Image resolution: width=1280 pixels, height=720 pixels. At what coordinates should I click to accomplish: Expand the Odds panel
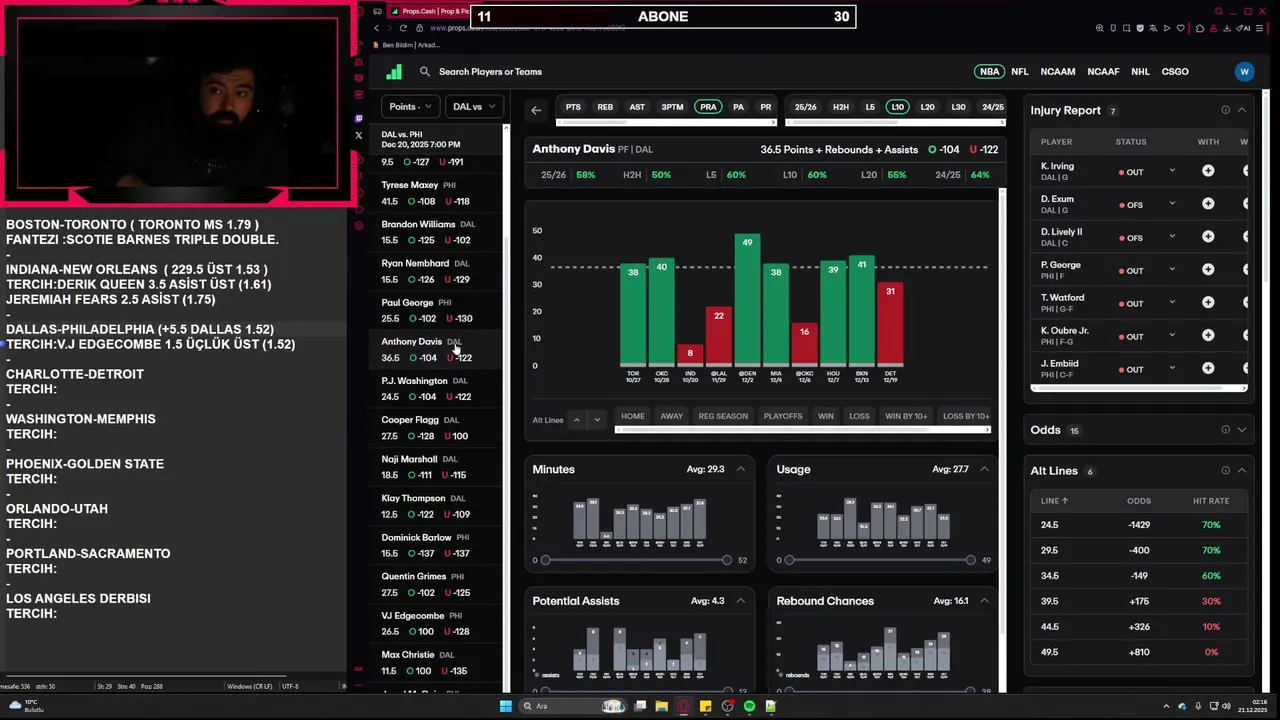pos(1242,430)
